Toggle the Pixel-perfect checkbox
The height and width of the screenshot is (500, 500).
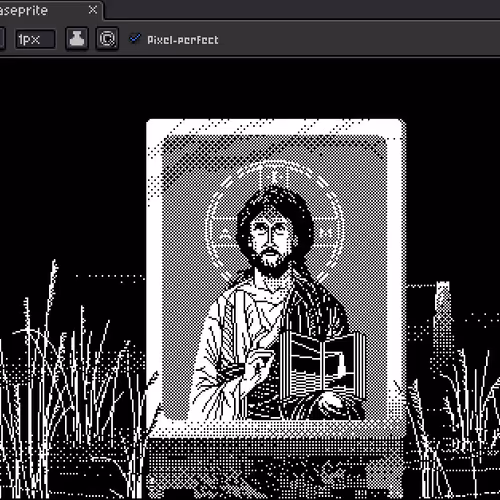(x=135, y=38)
